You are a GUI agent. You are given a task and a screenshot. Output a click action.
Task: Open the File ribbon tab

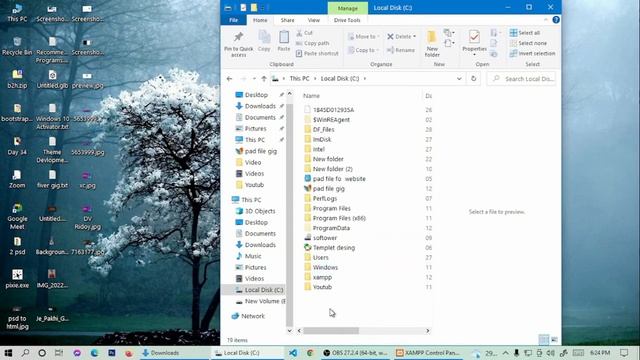click(233, 20)
